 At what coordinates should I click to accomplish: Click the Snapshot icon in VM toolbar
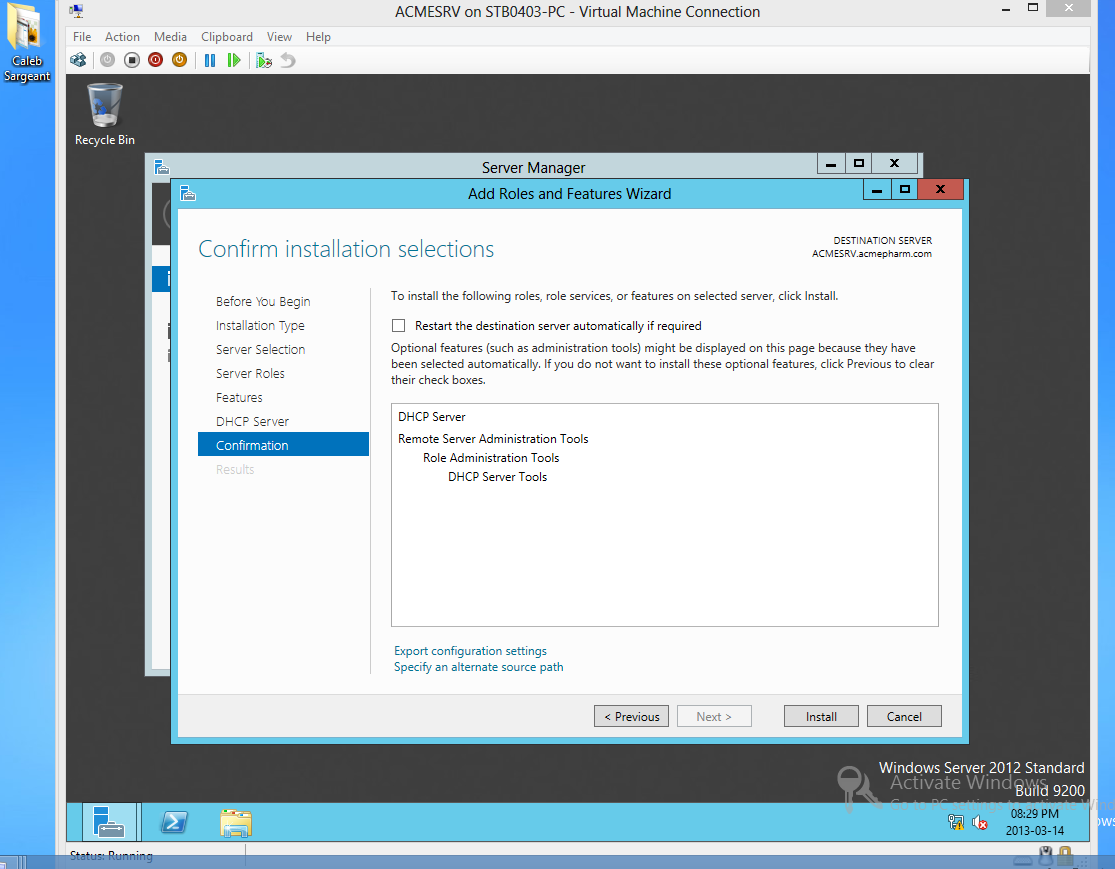tap(264, 60)
